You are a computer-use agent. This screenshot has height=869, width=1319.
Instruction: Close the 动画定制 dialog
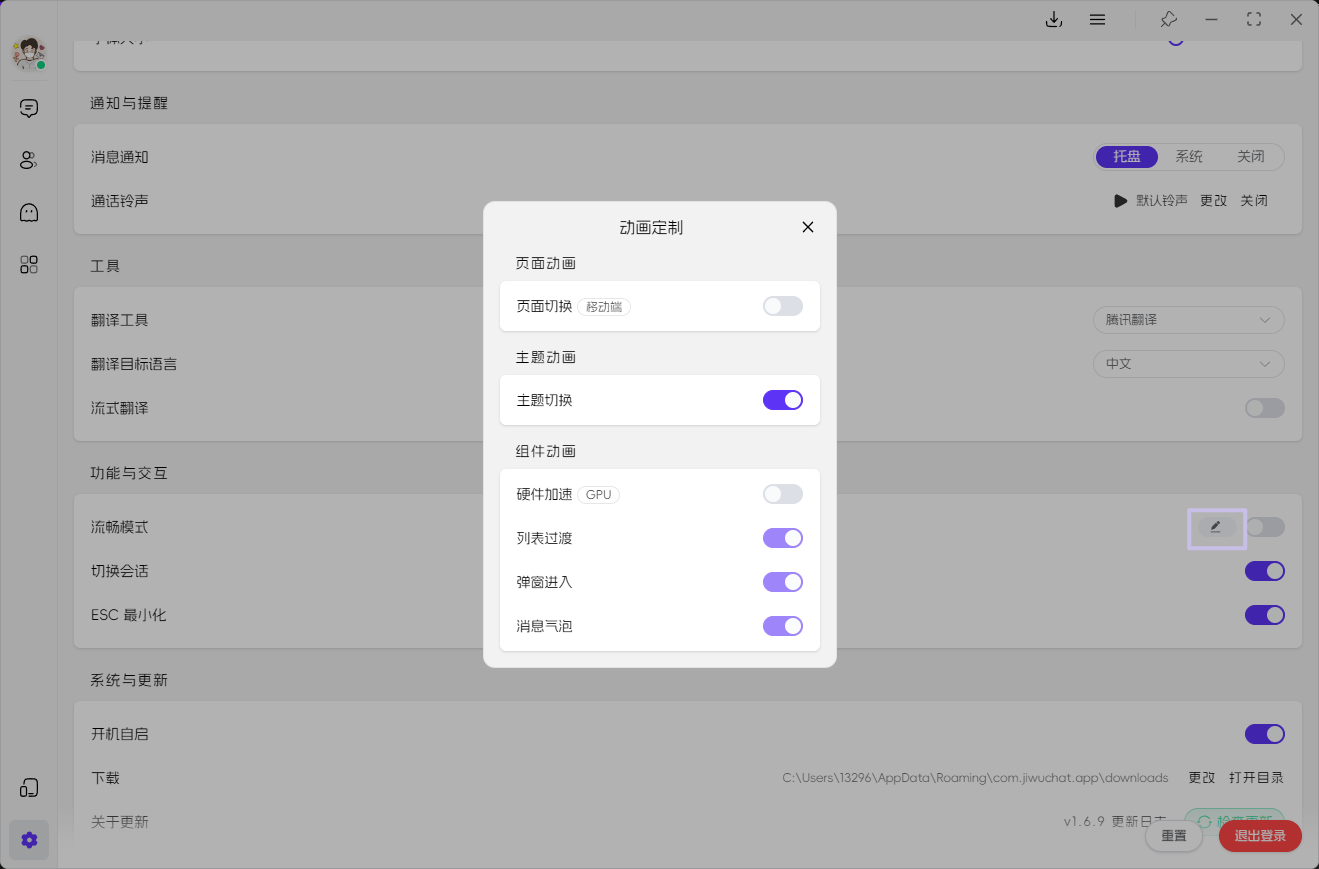click(808, 227)
